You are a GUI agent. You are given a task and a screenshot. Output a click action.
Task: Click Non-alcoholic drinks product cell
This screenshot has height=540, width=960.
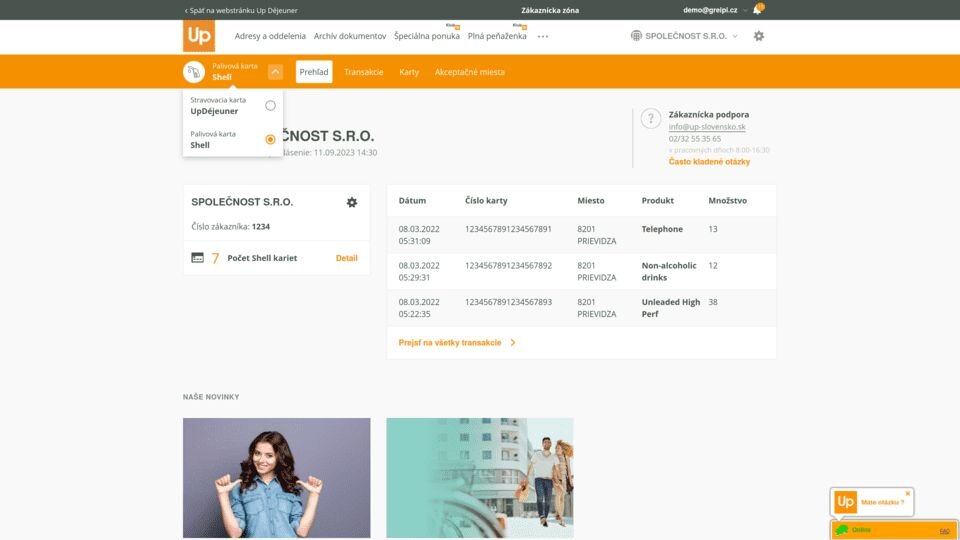click(x=669, y=271)
